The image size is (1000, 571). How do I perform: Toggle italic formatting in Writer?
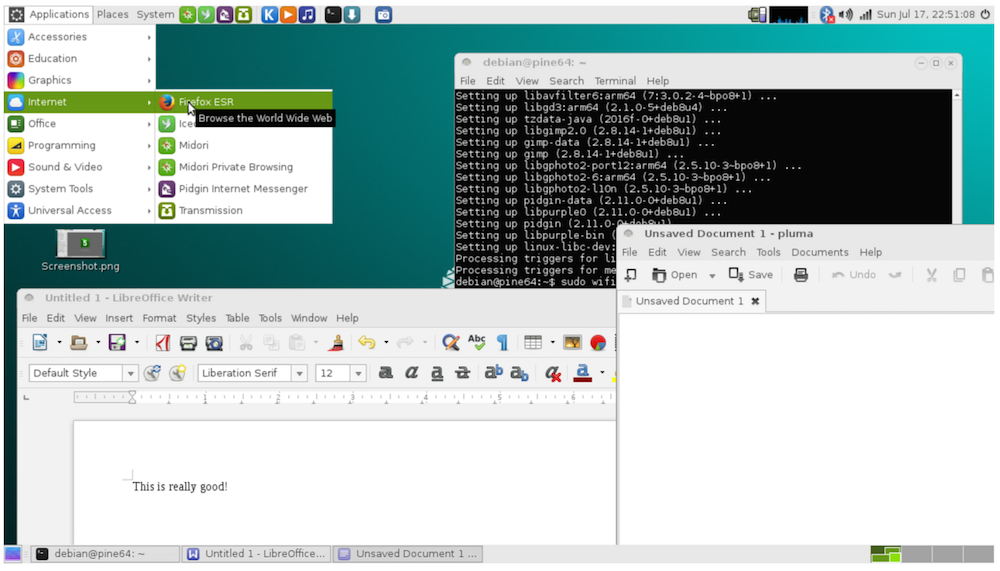click(411, 373)
